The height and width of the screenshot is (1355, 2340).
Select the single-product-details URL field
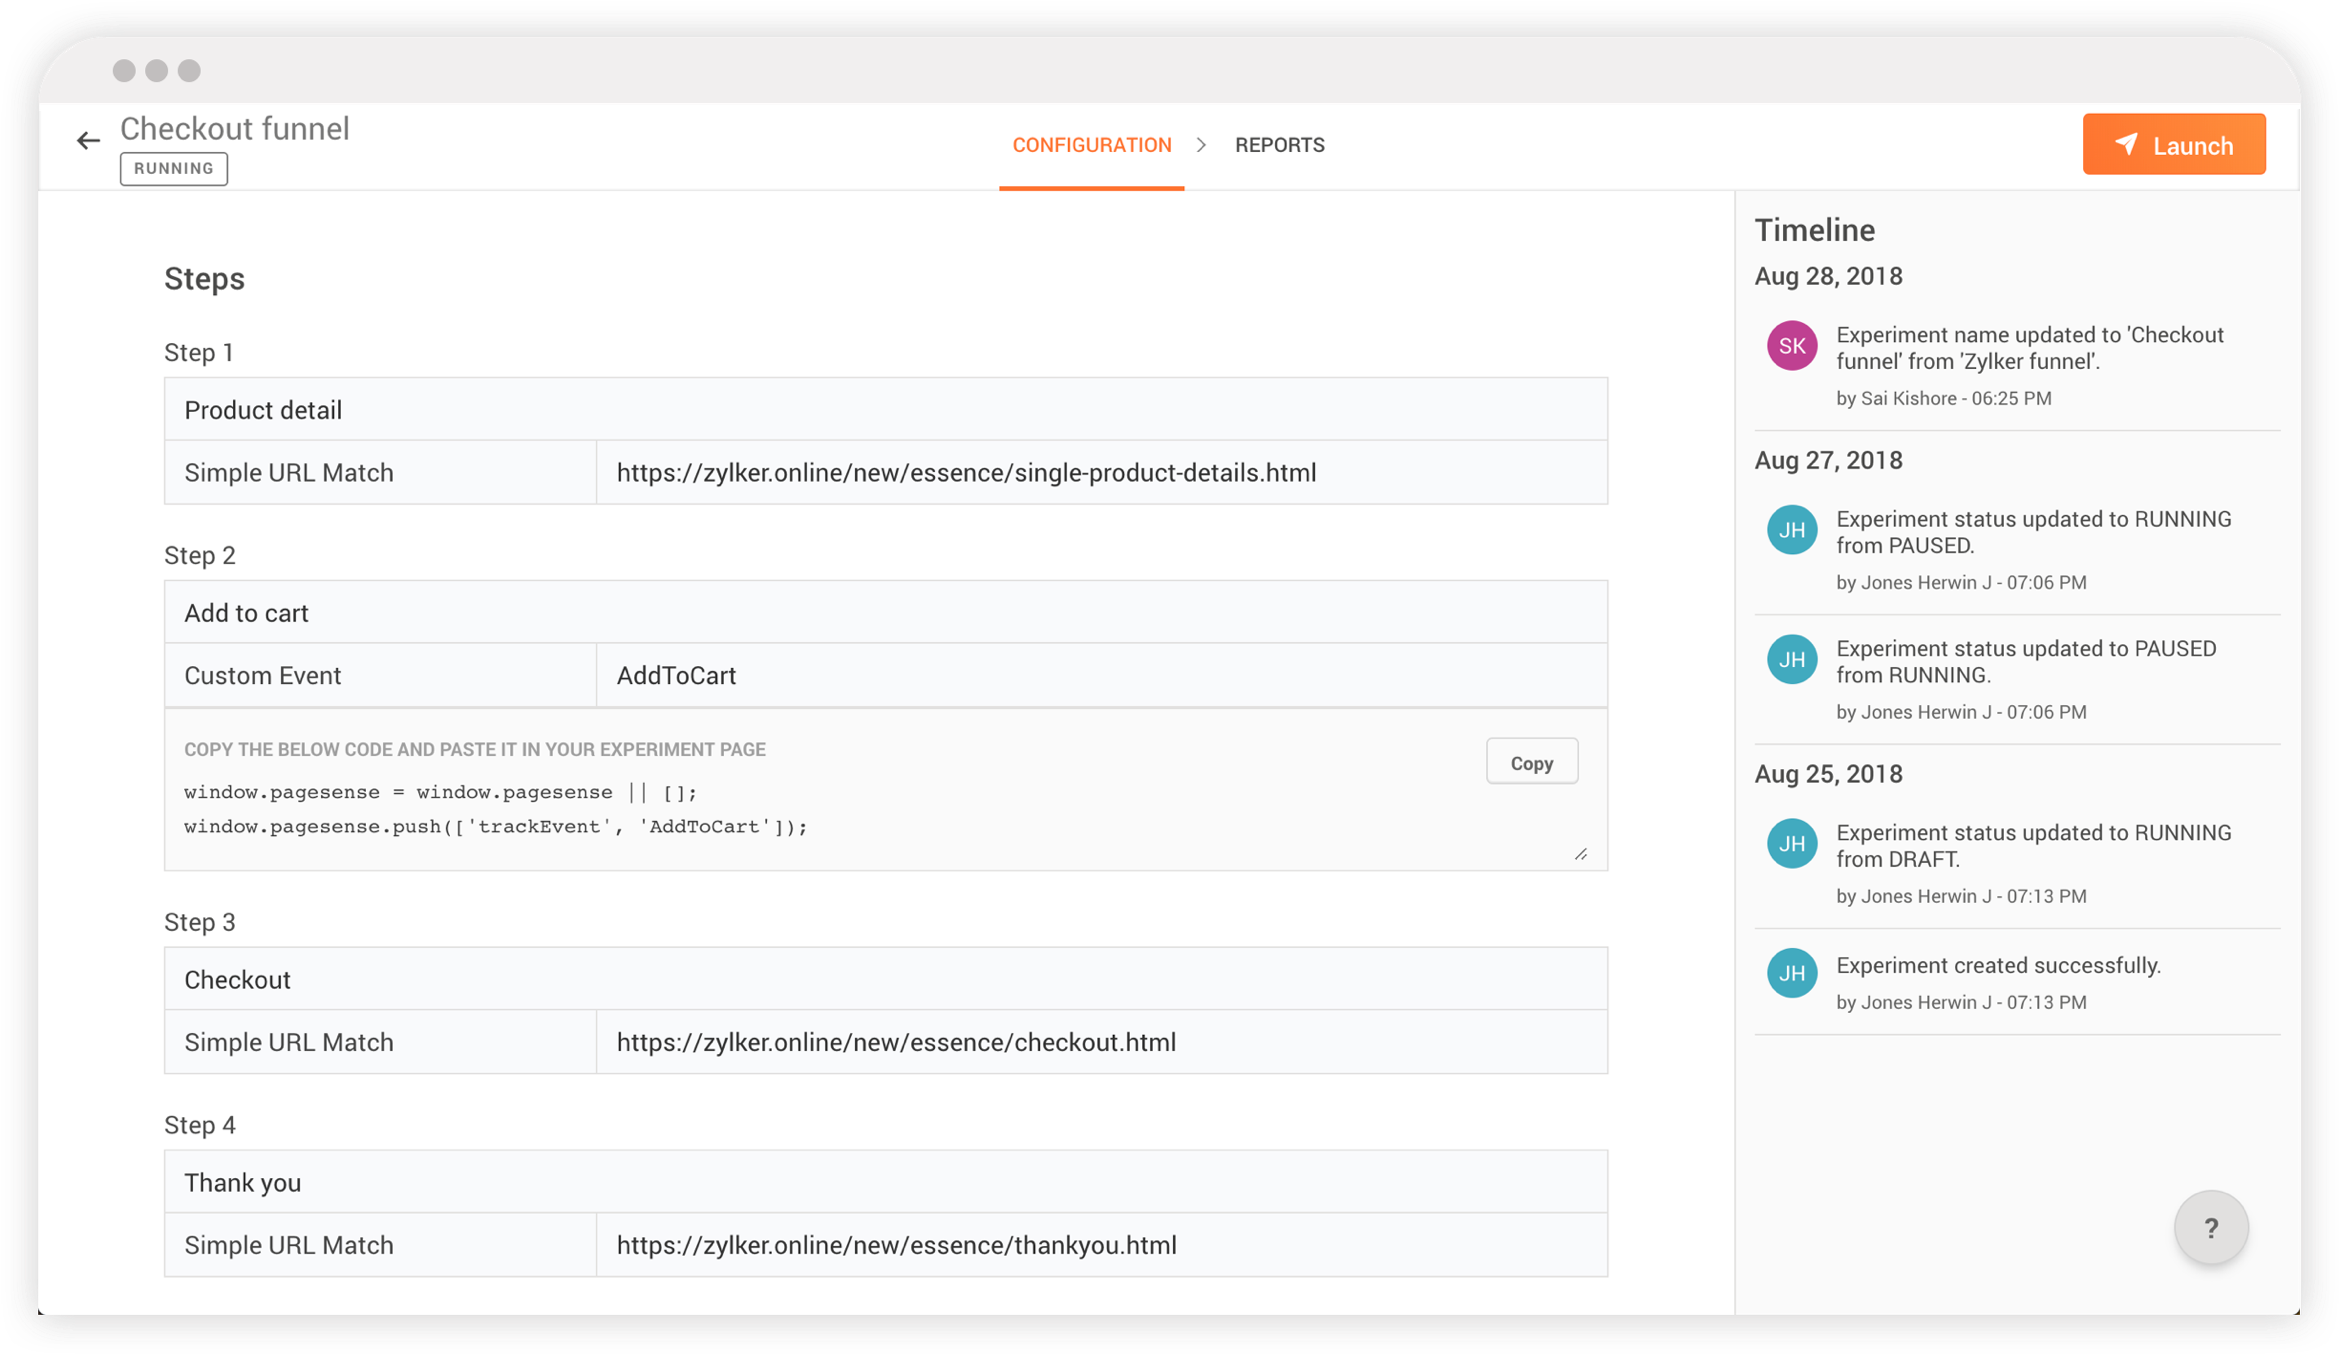pos(1100,473)
